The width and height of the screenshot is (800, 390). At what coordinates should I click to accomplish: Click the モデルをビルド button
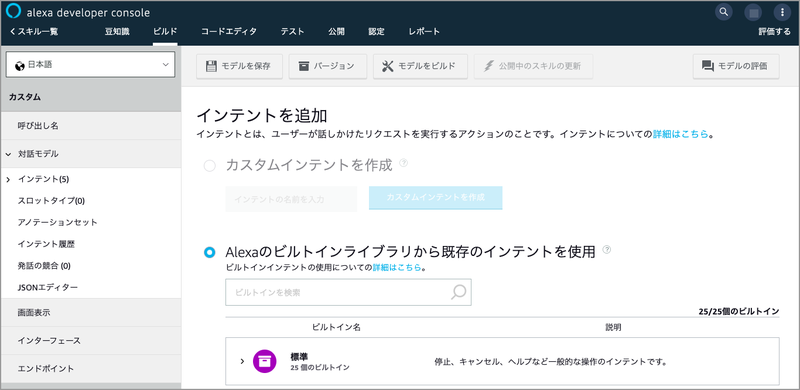tap(420, 66)
